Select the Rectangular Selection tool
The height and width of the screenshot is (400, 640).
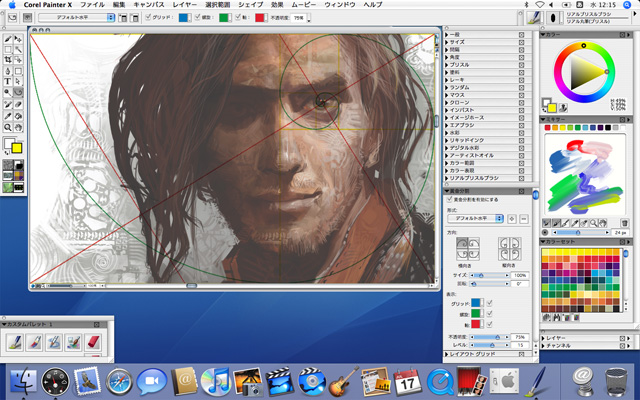click(8, 50)
